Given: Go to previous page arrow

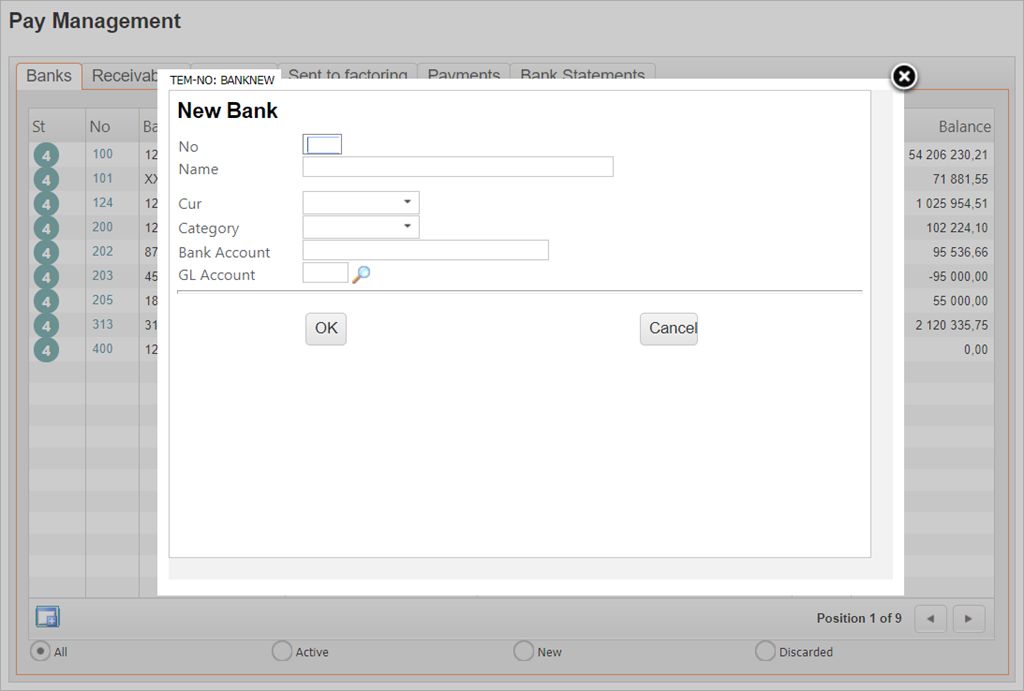Looking at the screenshot, I should (x=931, y=618).
